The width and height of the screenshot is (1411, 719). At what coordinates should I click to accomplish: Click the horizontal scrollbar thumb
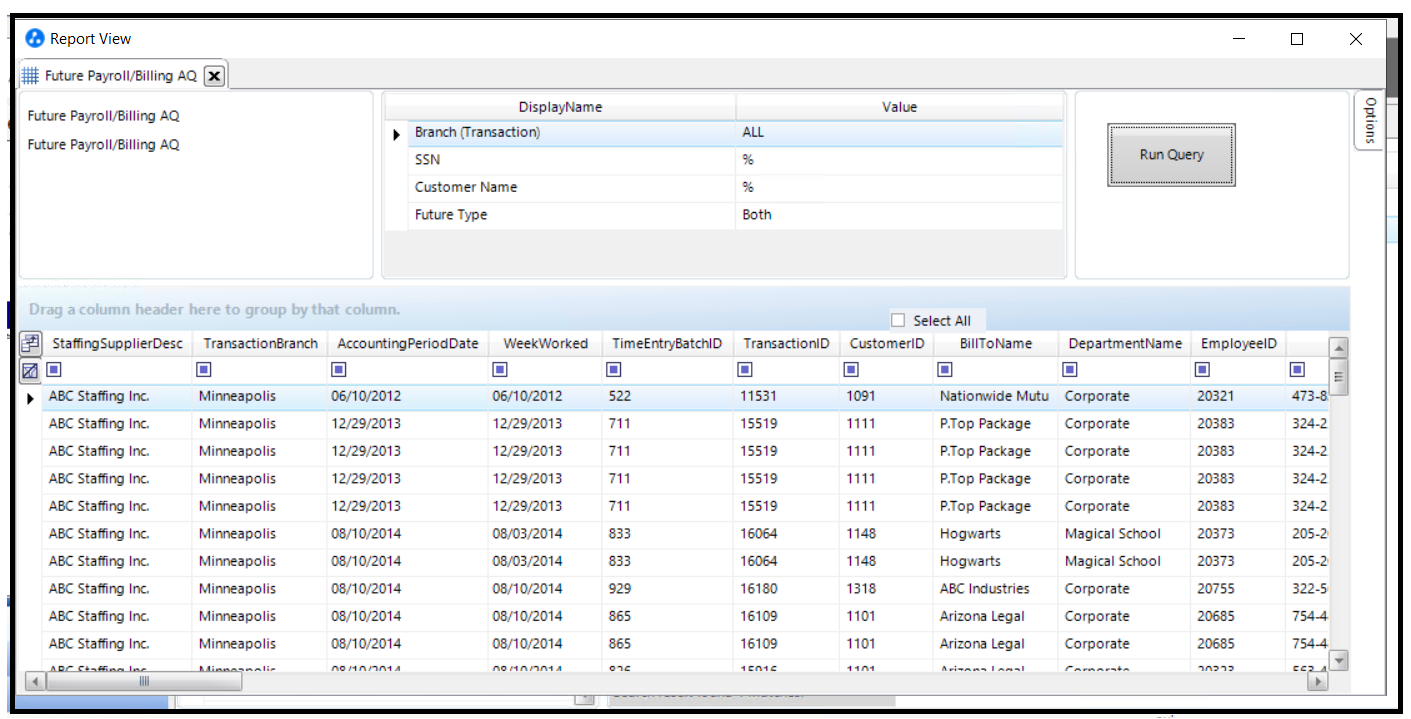144,681
